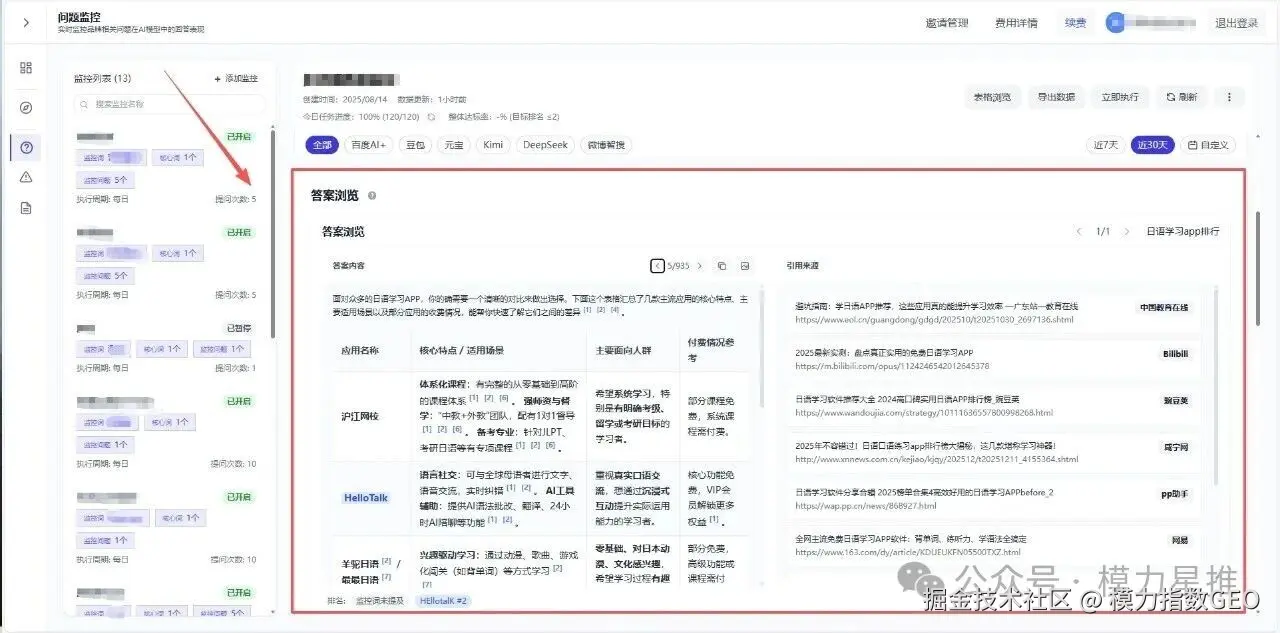1280x633 pixels.
Task: Enable the DeepSeek model filter
Action: (x=546, y=144)
